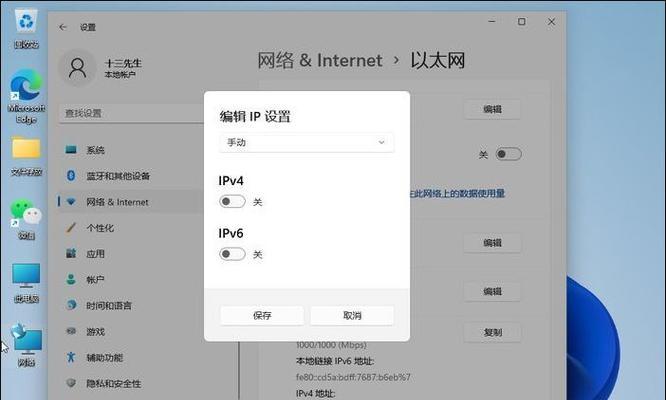Open the Network desktop icon
Viewport: 666px width, 400px height.
[x=26, y=339]
